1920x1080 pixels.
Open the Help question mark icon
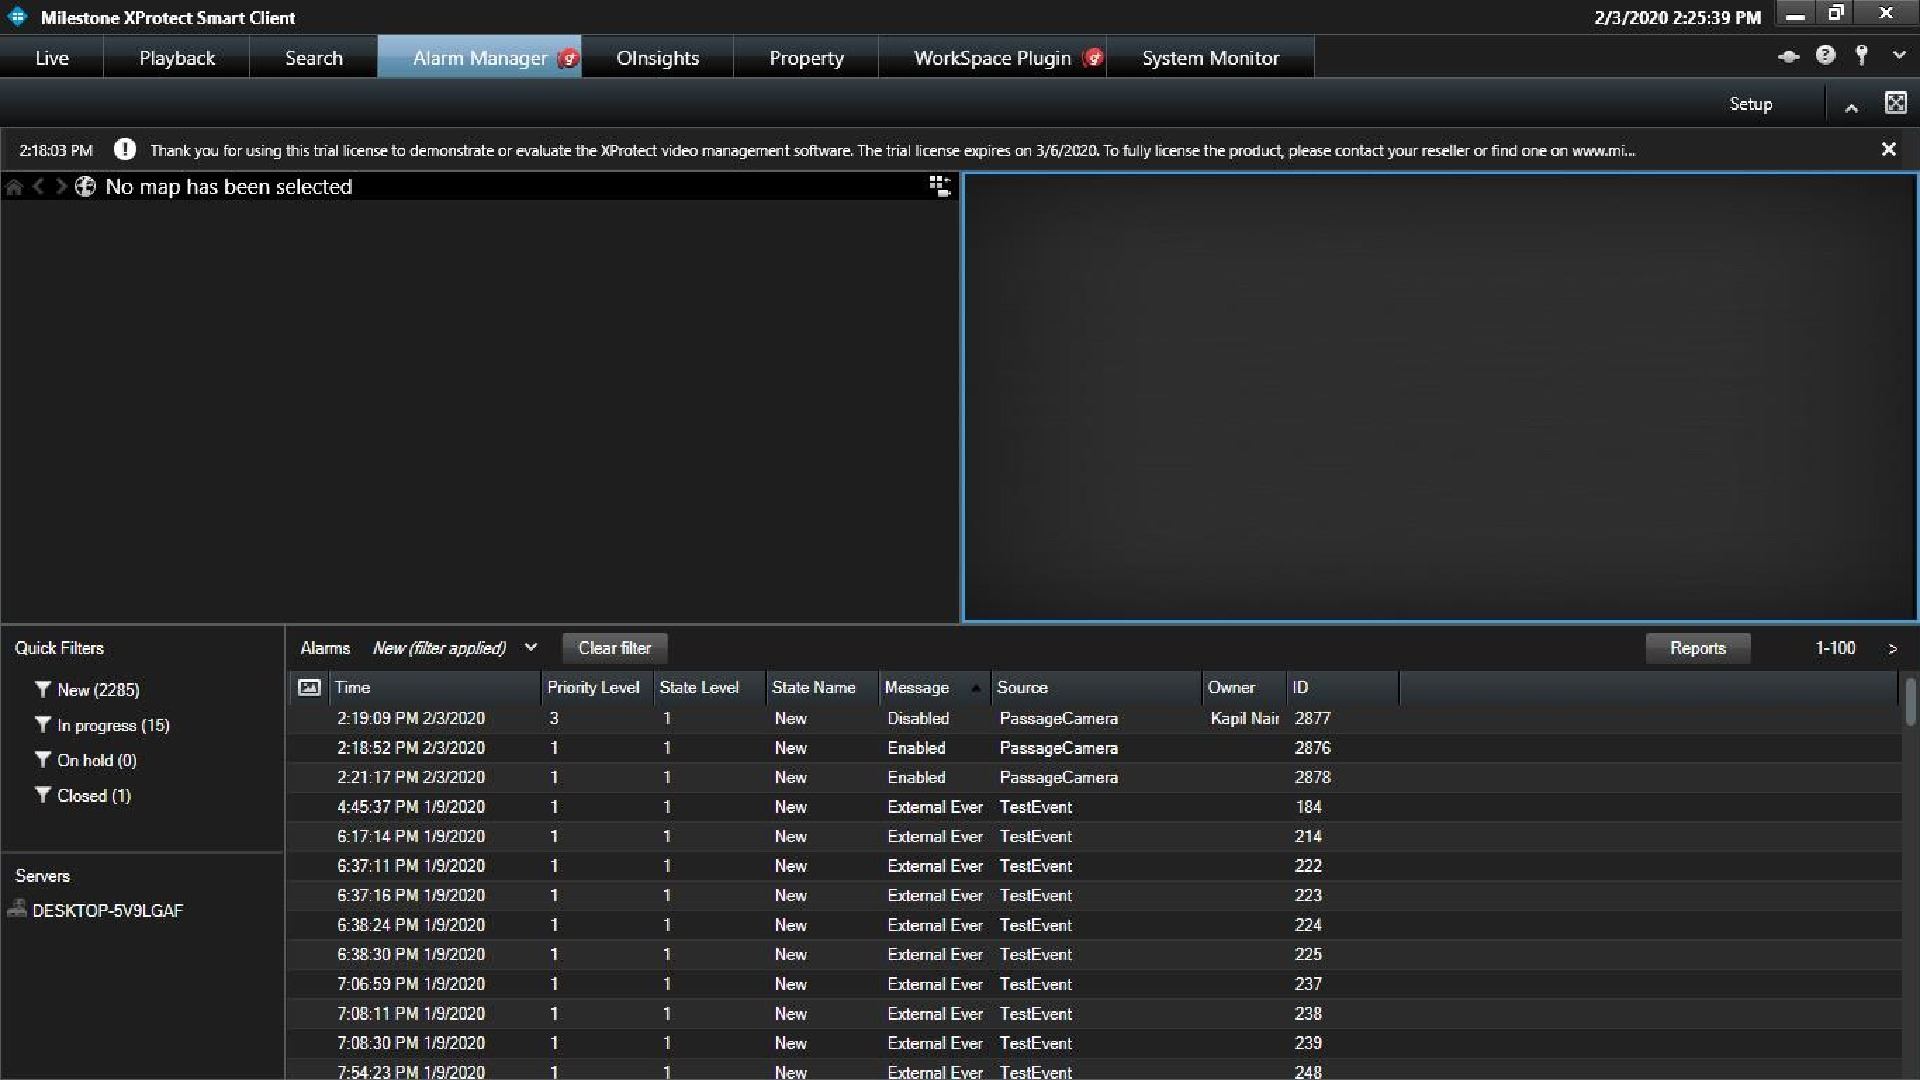click(1825, 56)
